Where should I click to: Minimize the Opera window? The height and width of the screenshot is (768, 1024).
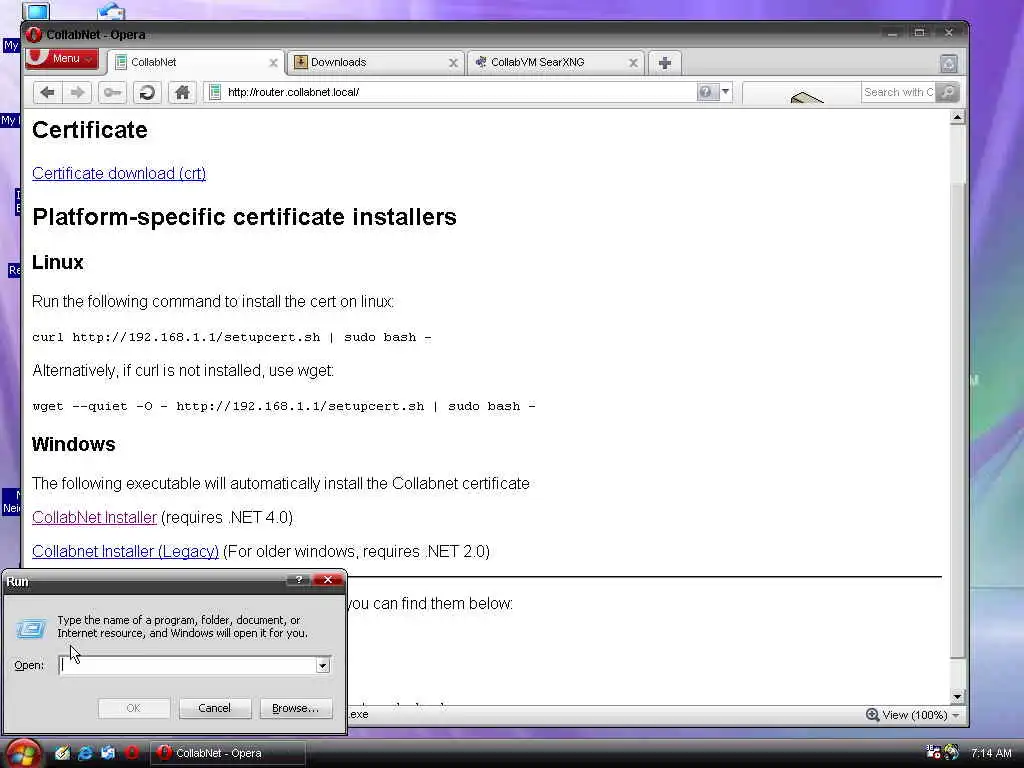point(891,33)
